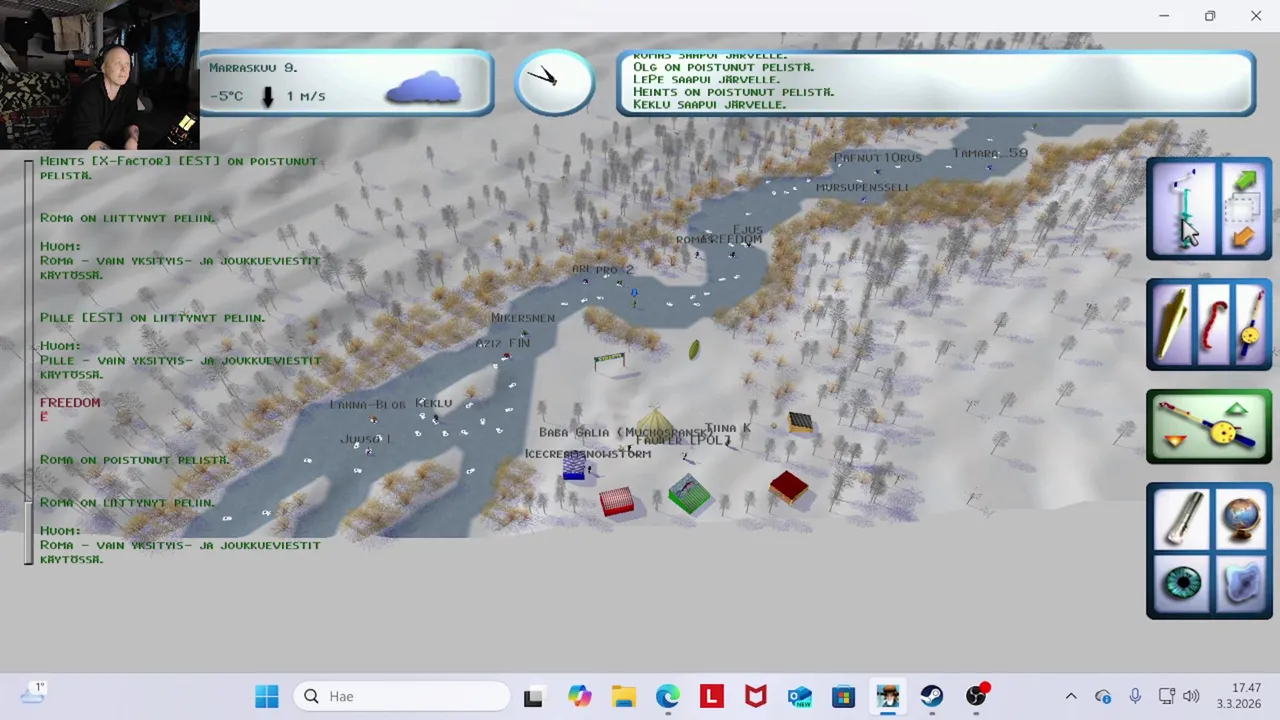Open the red L app on taskbar

pos(711,696)
